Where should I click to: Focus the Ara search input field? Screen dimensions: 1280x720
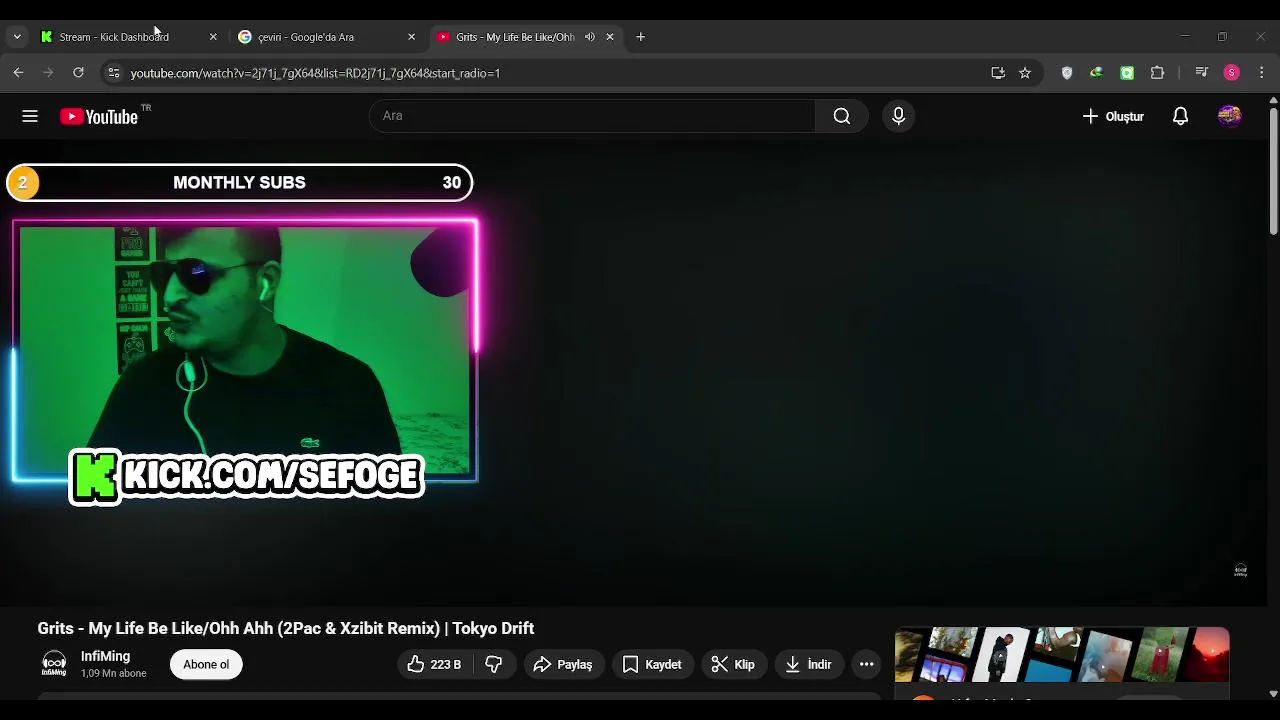click(x=592, y=116)
